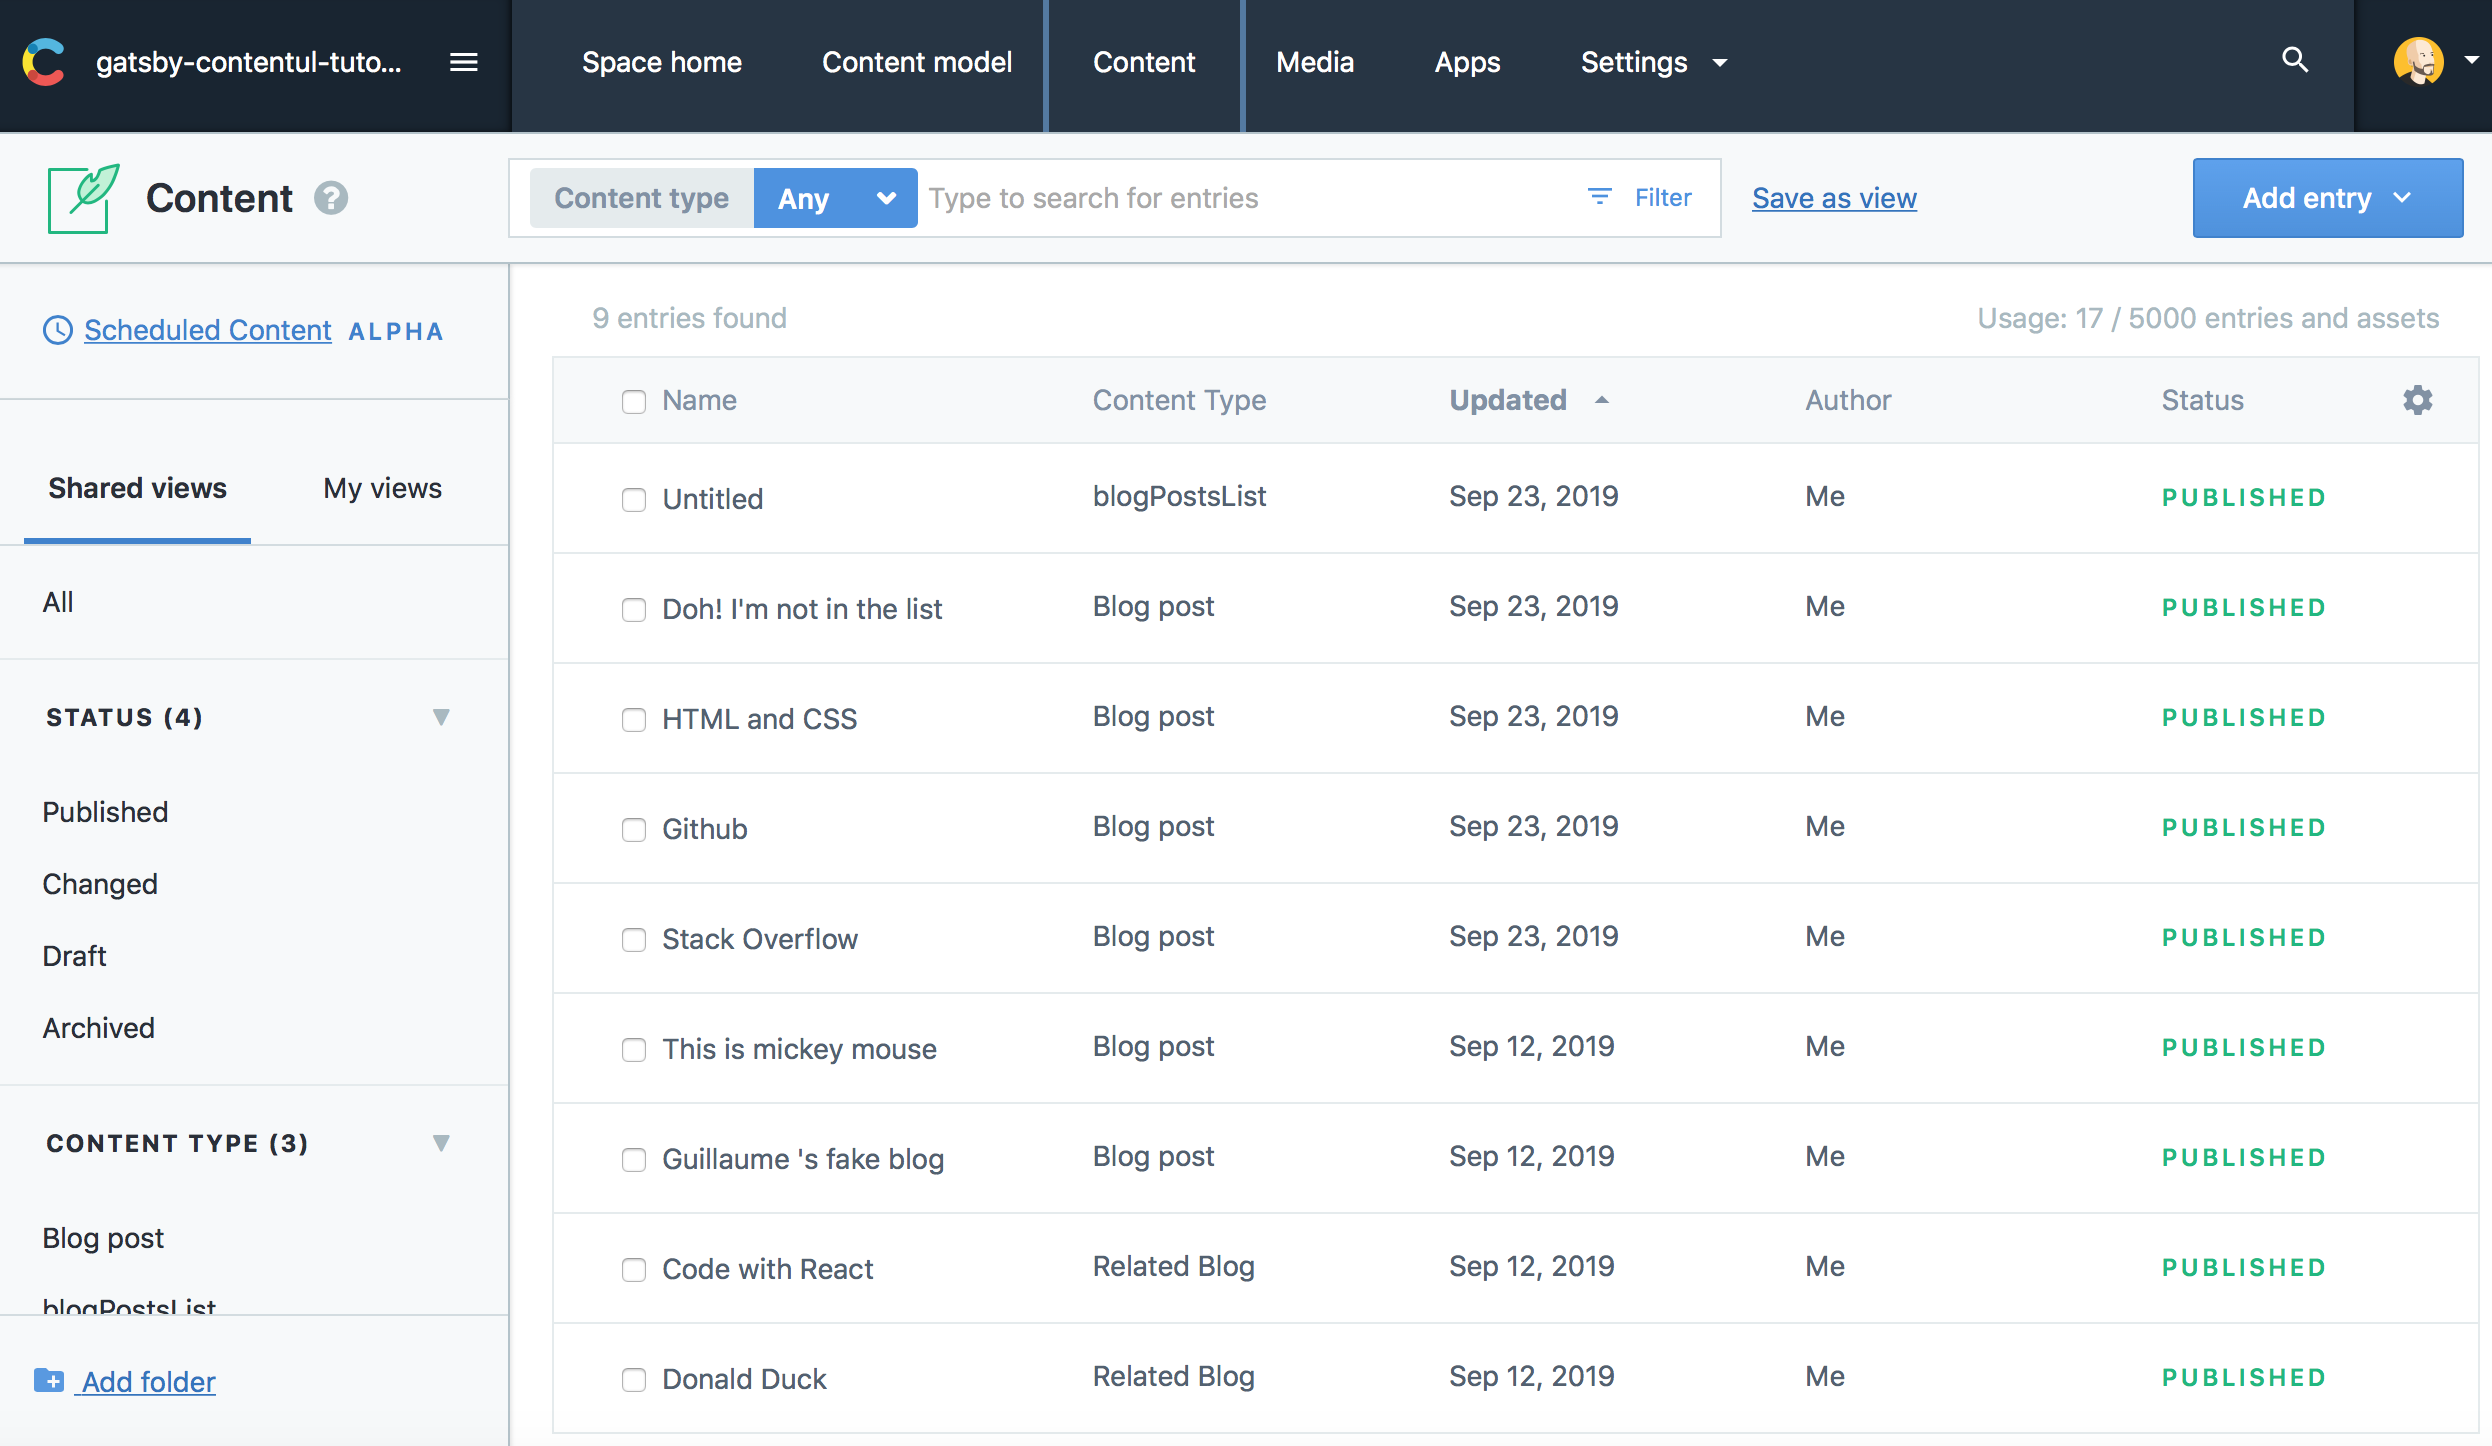Select the Github entry checkbox

point(634,829)
